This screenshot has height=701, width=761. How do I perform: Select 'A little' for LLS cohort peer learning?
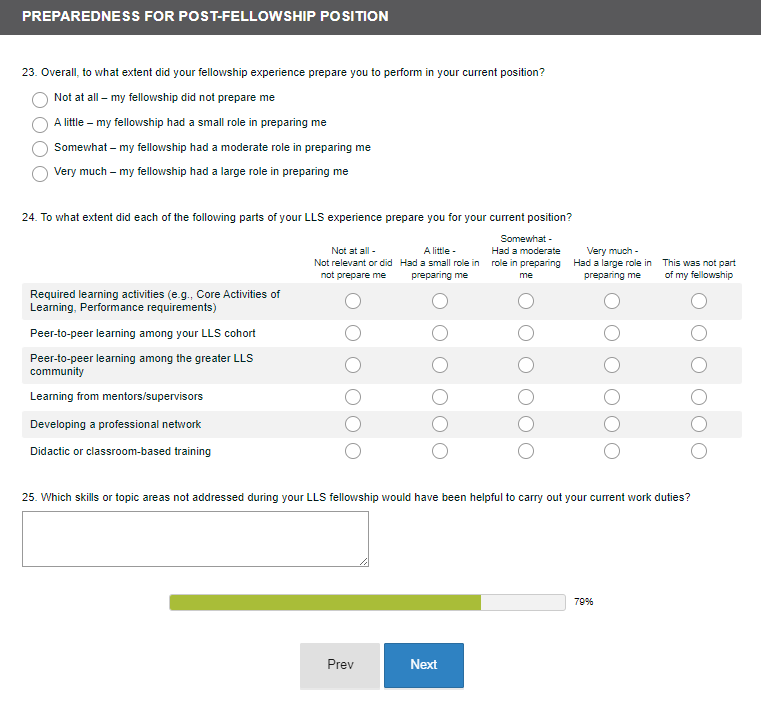tap(440, 333)
